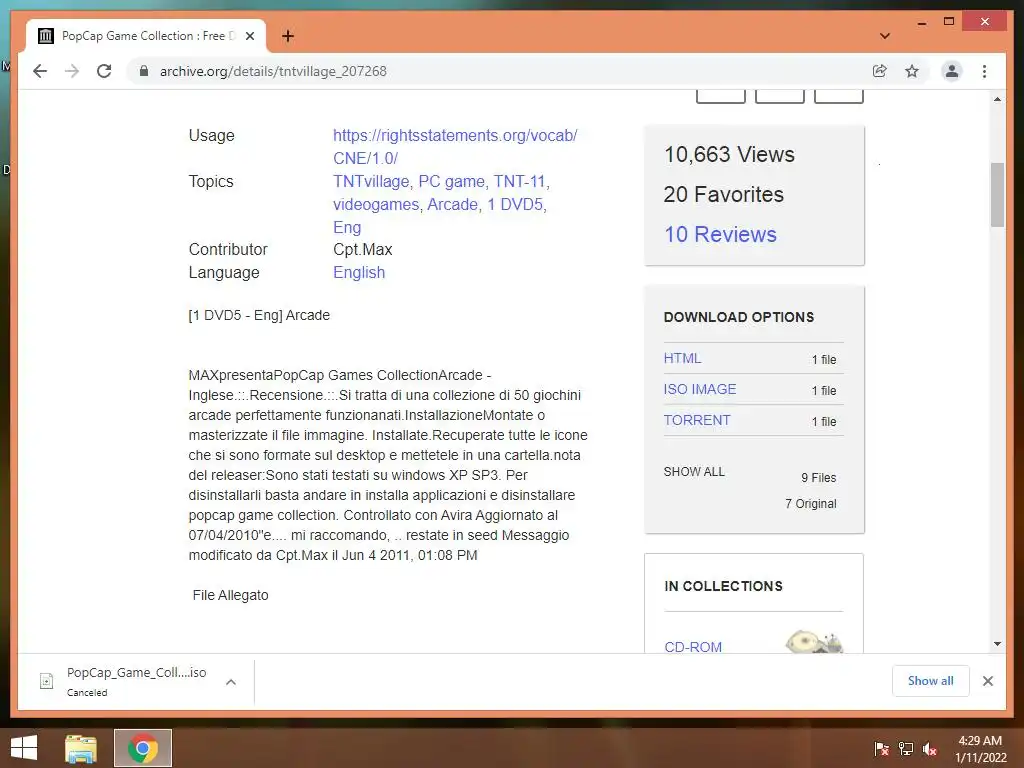Open the videogames topic link
The width and height of the screenshot is (1024, 768).
click(376, 204)
